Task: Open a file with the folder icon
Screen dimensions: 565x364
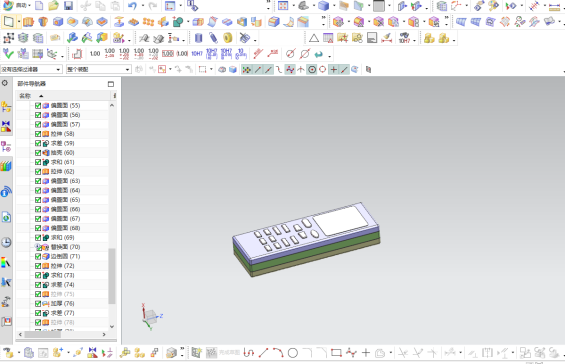Action: point(53,5)
